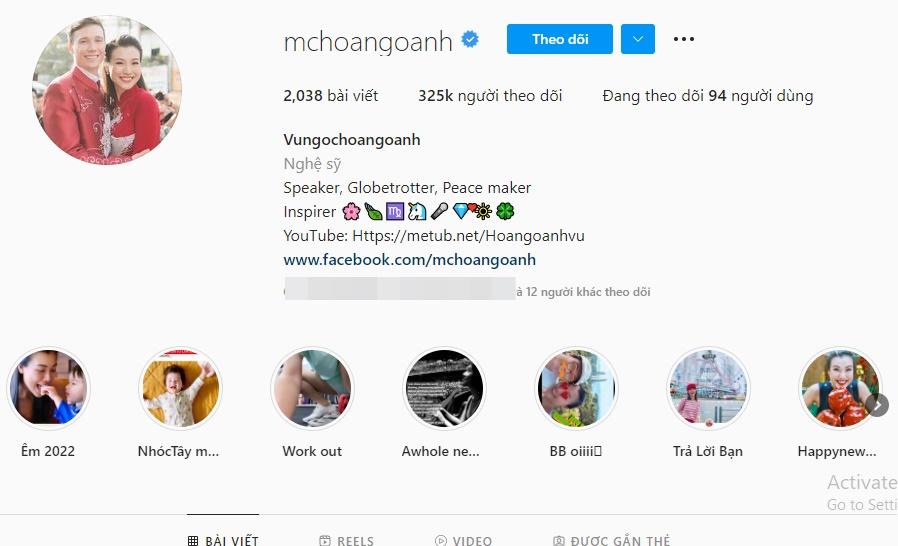The width and height of the screenshot is (898, 546).
Task: Expand the dropdown arrow beside Theo dõi
Action: pos(638,39)
